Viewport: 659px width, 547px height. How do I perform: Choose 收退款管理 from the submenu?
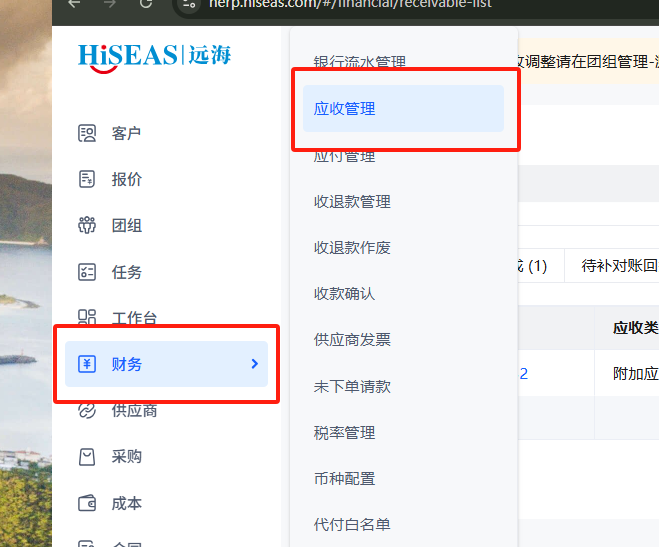352,201
